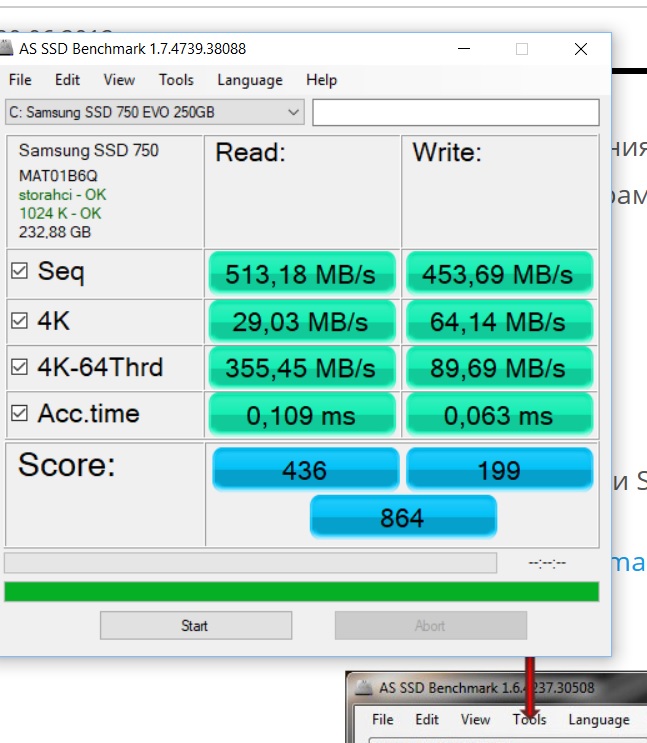647x743 pixels.
Task: Click the elapsed time --:--:-- indicator
Action: pyautogui.click(x=547, y=563)
